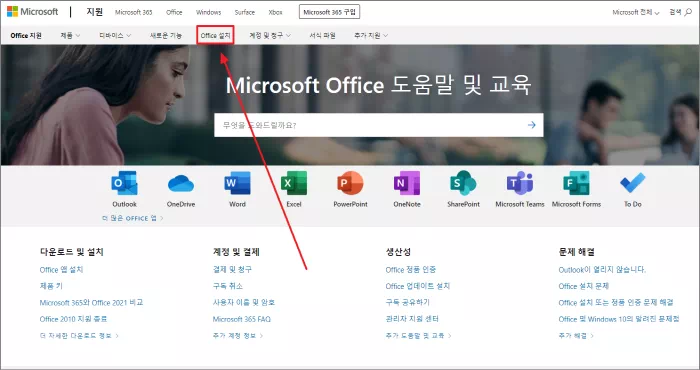700x370 pixels.
Task: Open the Outlook app icon
Action: [124, 183]
